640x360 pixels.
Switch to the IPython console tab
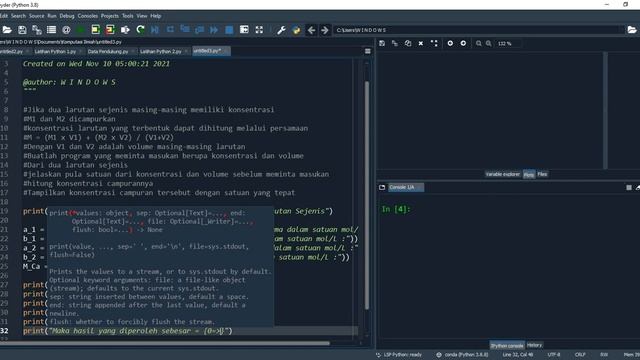tap(507, 345)
